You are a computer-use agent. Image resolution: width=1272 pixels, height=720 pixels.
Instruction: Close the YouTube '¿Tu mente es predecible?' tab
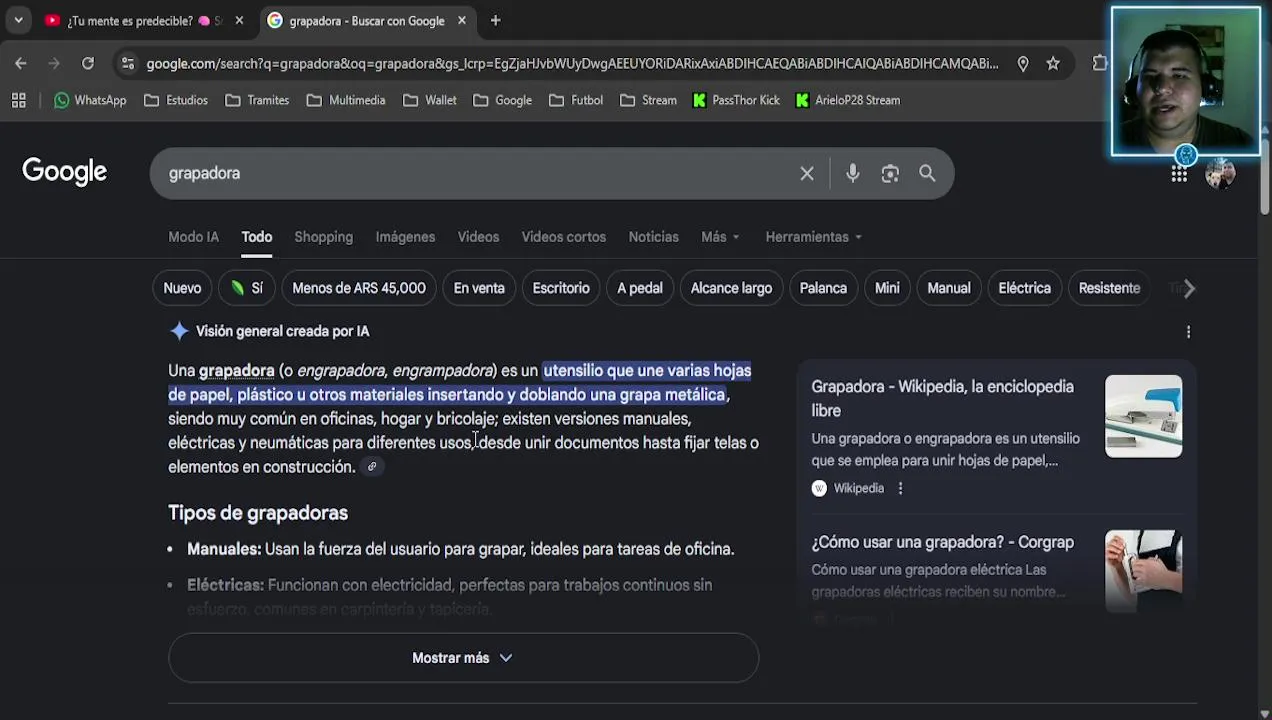point(239,20)
